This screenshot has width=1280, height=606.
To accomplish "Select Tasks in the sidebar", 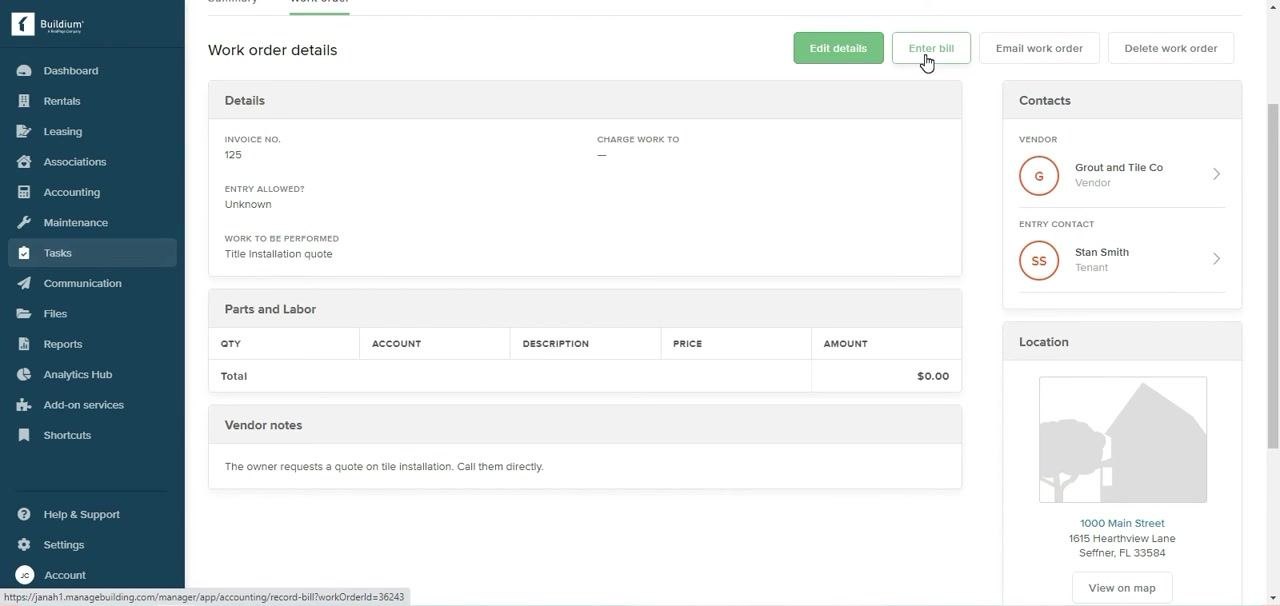I will point(92,253).
